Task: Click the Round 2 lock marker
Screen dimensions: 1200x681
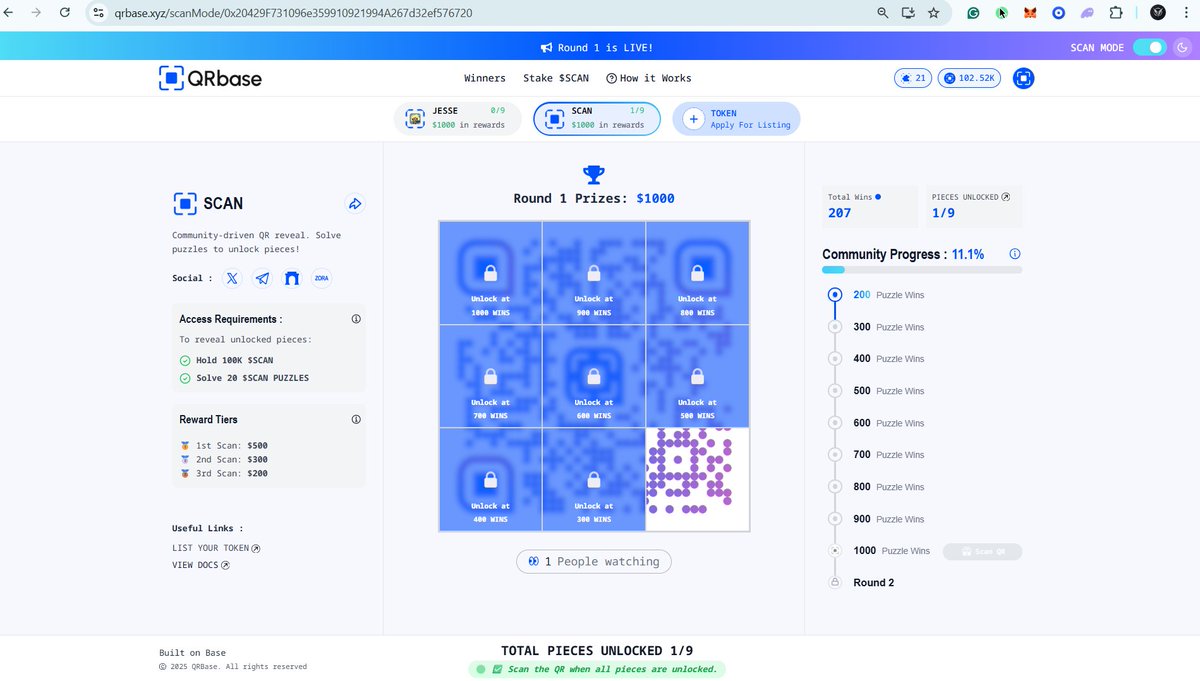Action: (835, 582)
